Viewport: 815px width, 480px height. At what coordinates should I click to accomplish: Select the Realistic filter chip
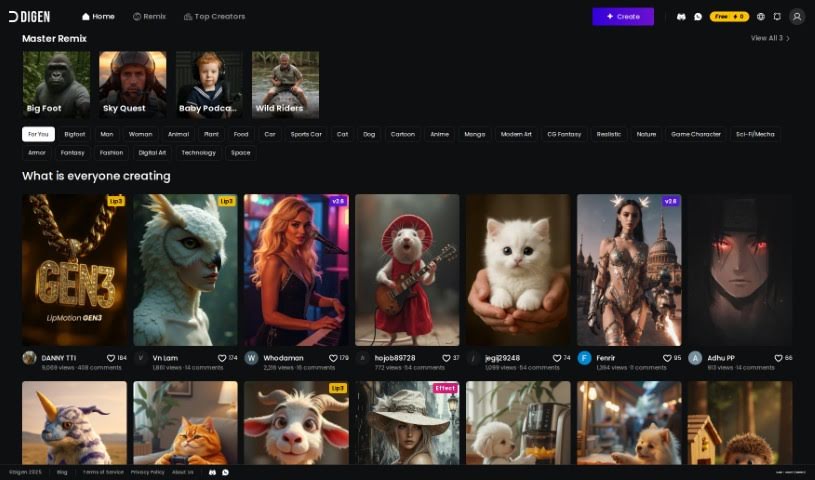pyautogui.click(x=609, y=134)
